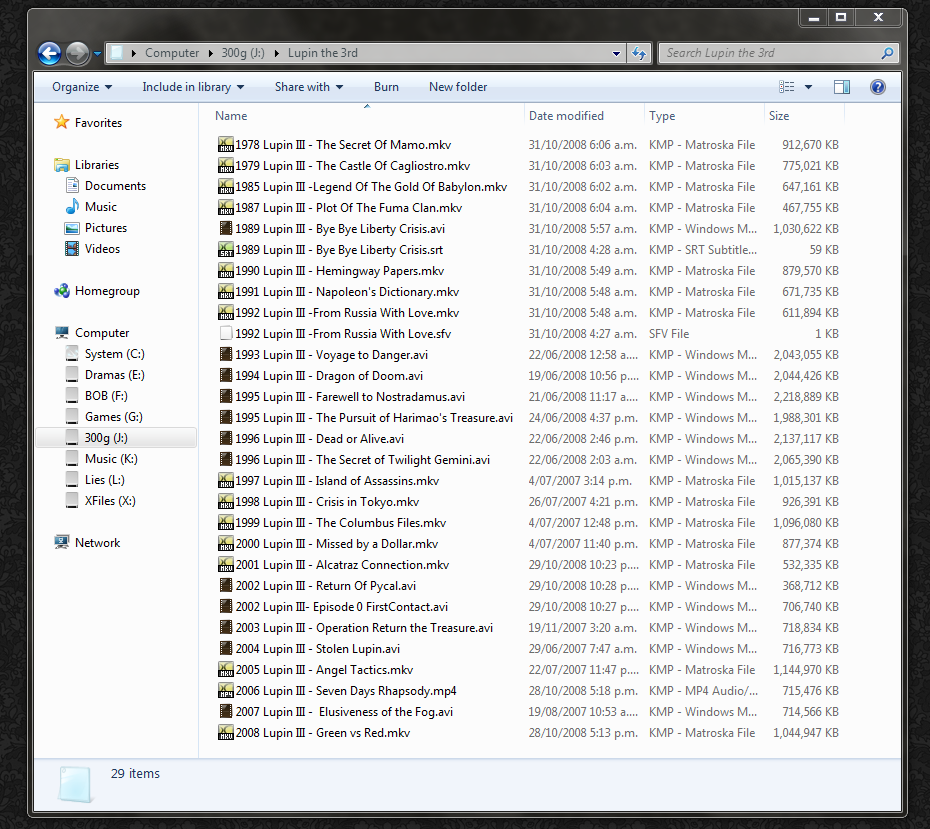
Task: Go back with the Back arrow button
Action: pos(49,53)
